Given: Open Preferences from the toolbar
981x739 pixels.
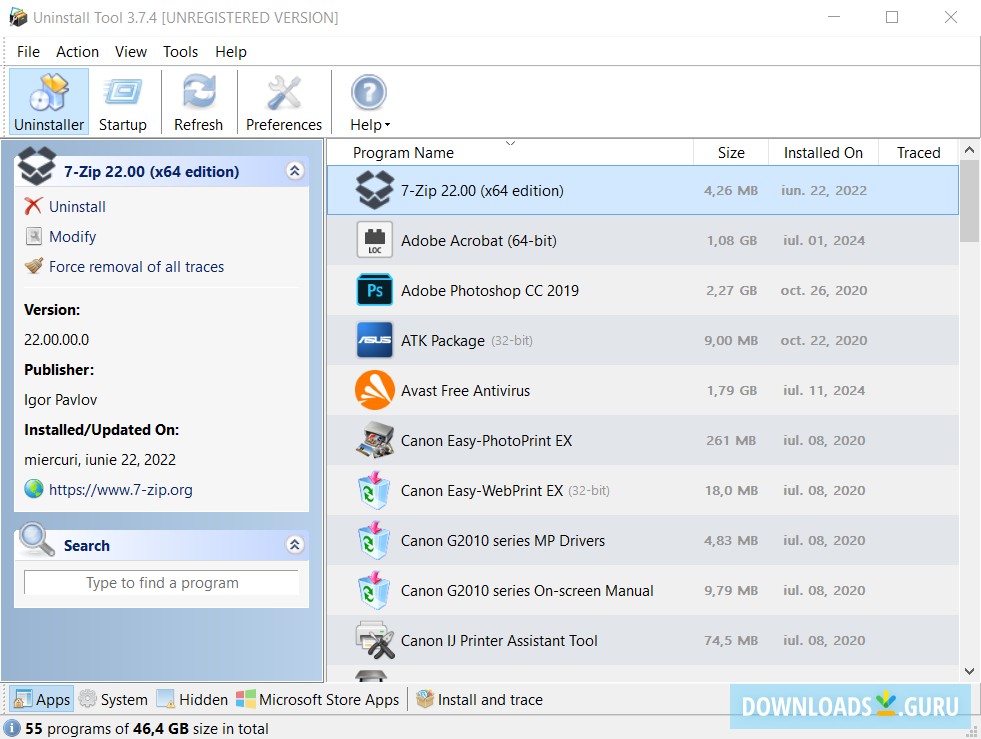Looking at the screenshot, I should (283, 100).
